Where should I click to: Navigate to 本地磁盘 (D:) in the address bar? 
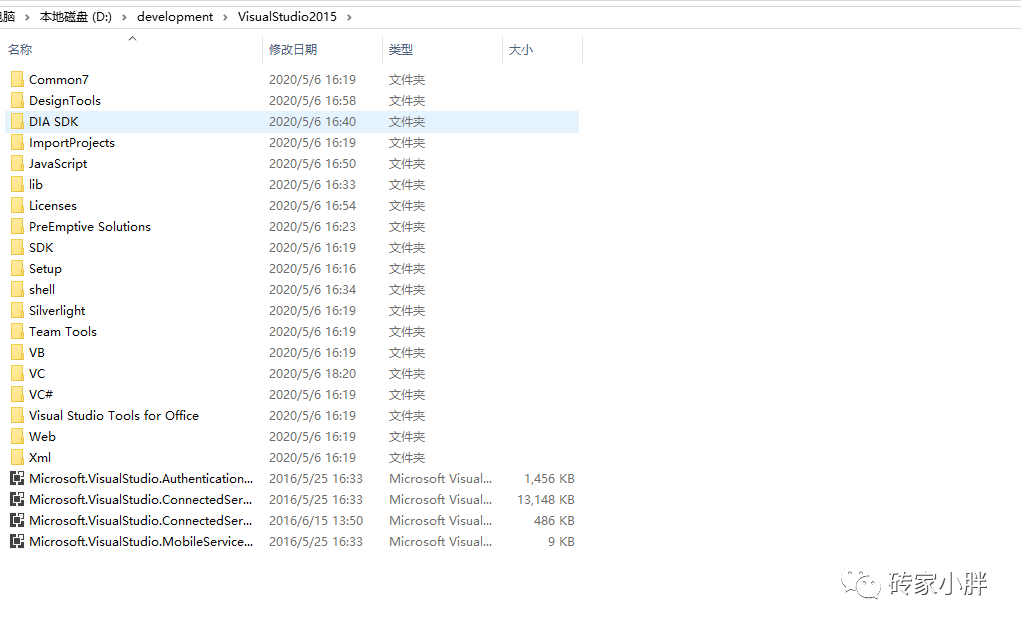(x=76, y=17)
